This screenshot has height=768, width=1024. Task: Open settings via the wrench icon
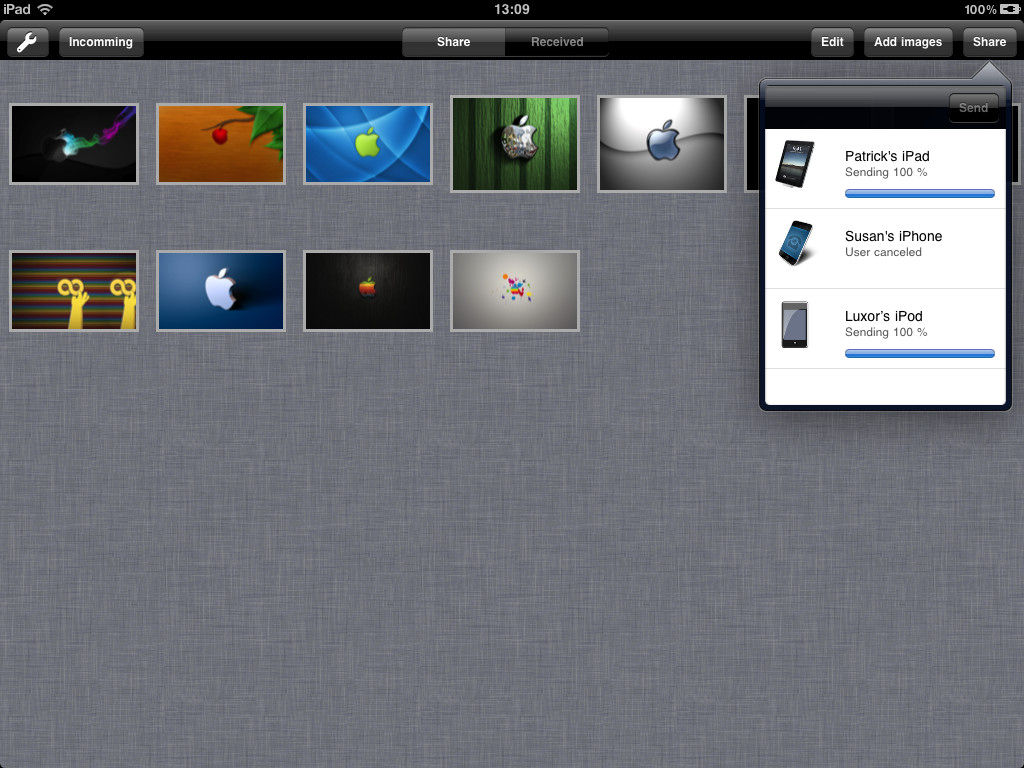27,42
